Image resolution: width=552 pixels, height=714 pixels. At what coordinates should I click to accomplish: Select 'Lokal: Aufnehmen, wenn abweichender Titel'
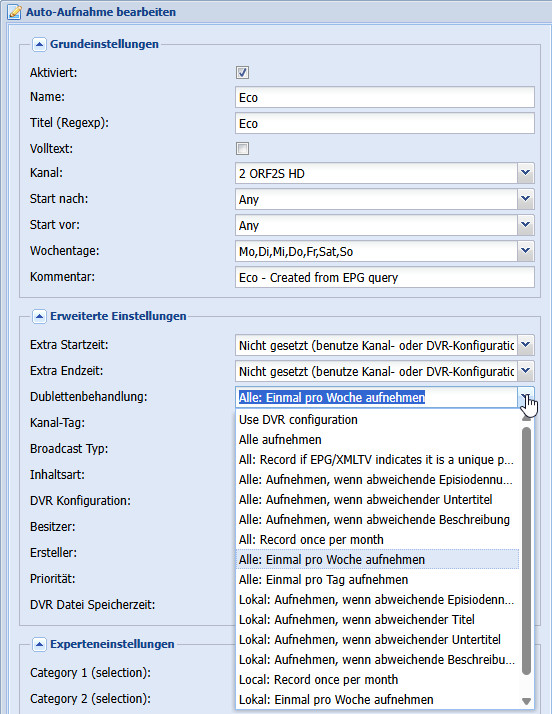[x=378, y=620]
